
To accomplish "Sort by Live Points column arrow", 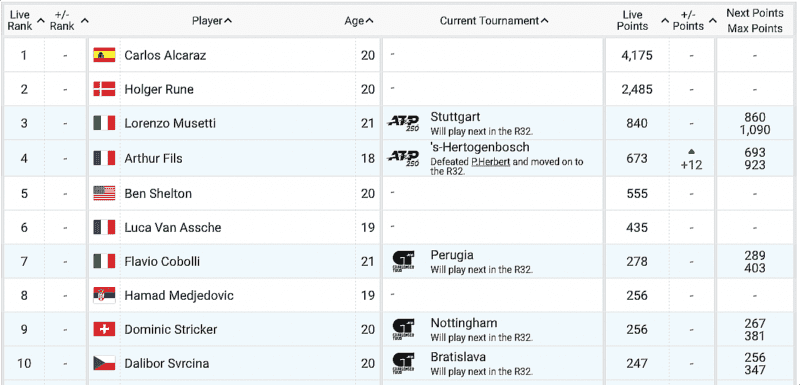I will pos(664,21).
